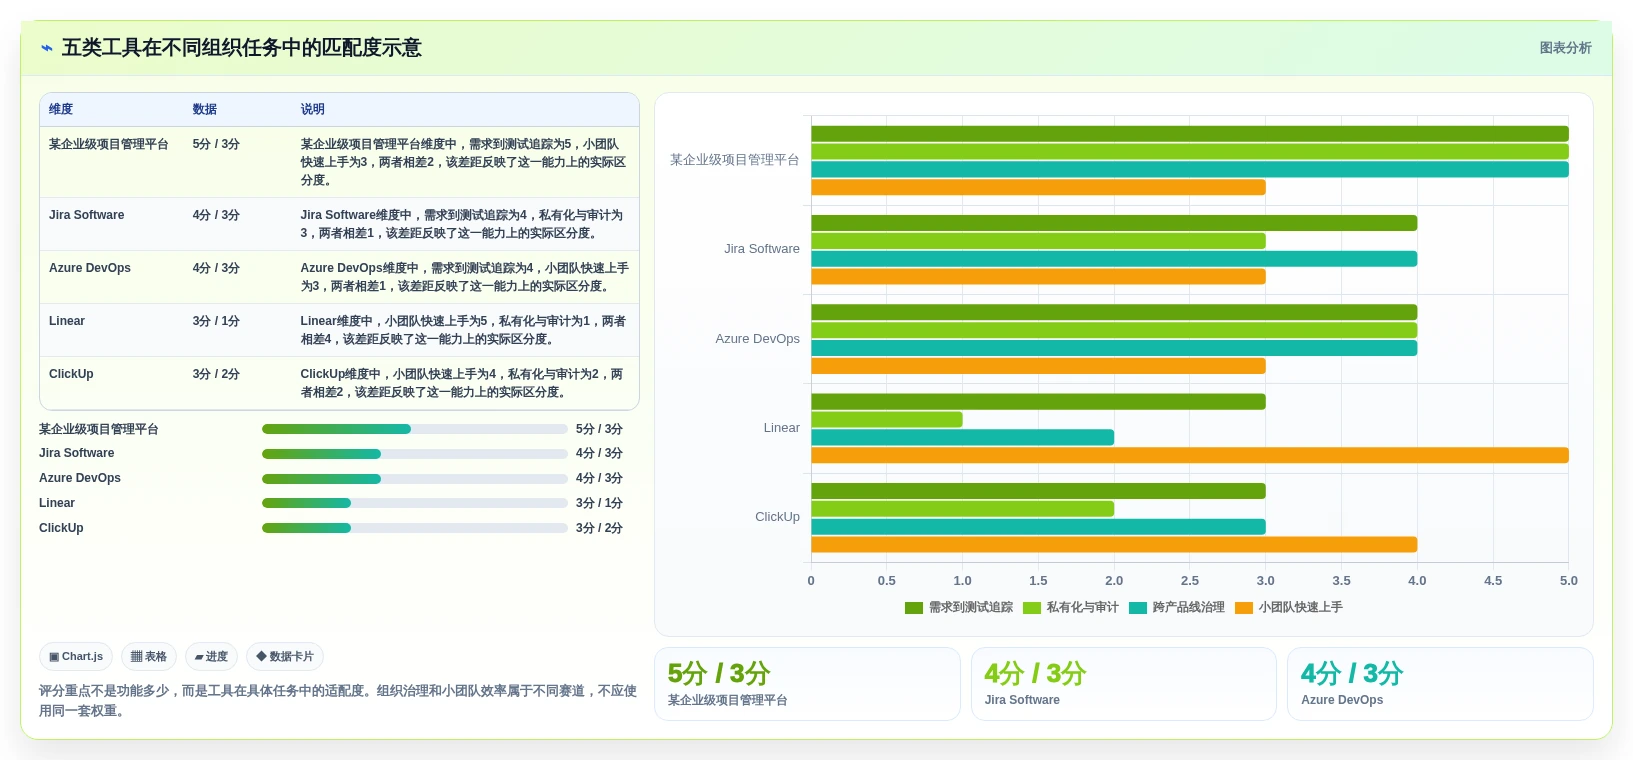Screen dimensions: 1633x760
Task: Select the 数据卡片 tag chip
Action: click(x=285, y=657)
